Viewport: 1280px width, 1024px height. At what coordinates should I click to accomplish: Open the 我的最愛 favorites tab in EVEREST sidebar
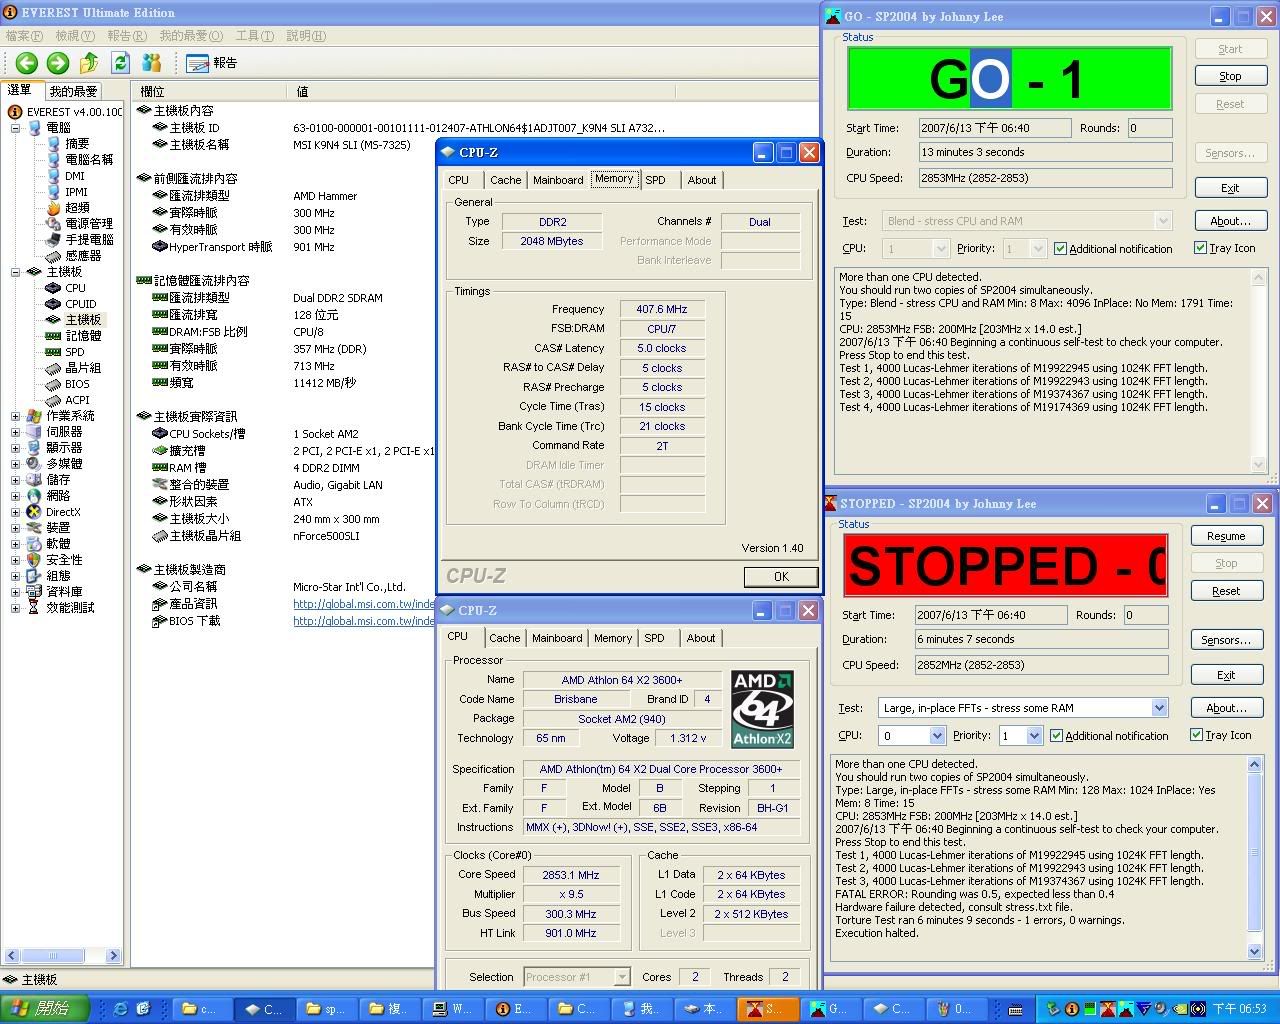coord(73,91)
